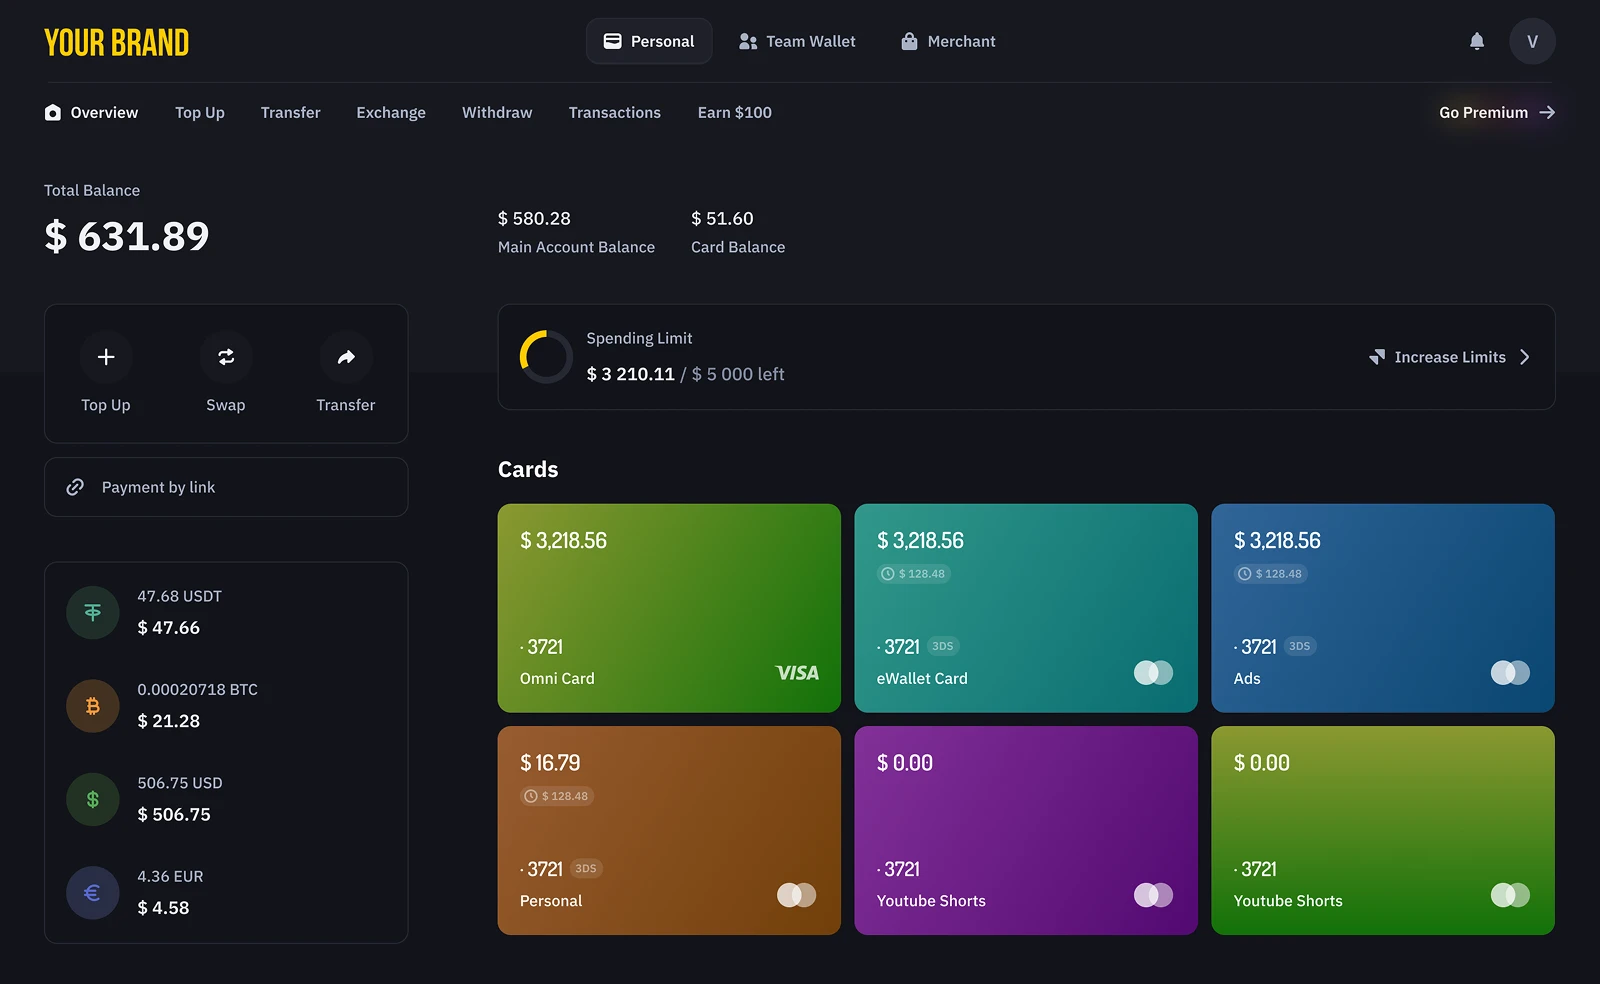
Task: Switch to the Personal wallet selector
Action: (649, 41)
